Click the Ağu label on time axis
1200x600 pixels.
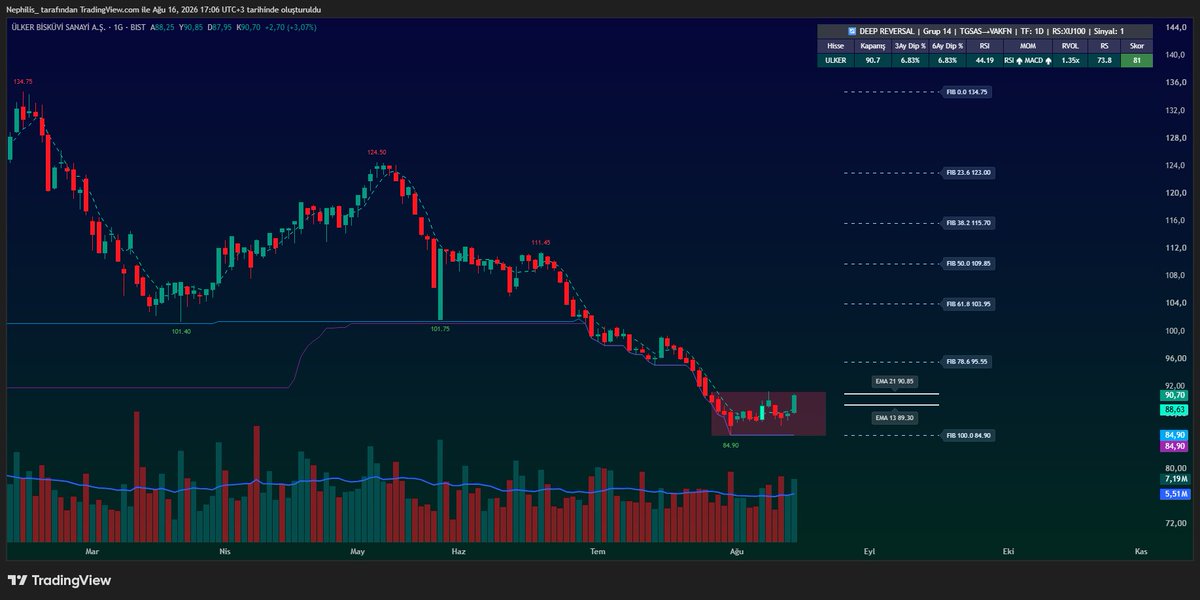[737, 551]
